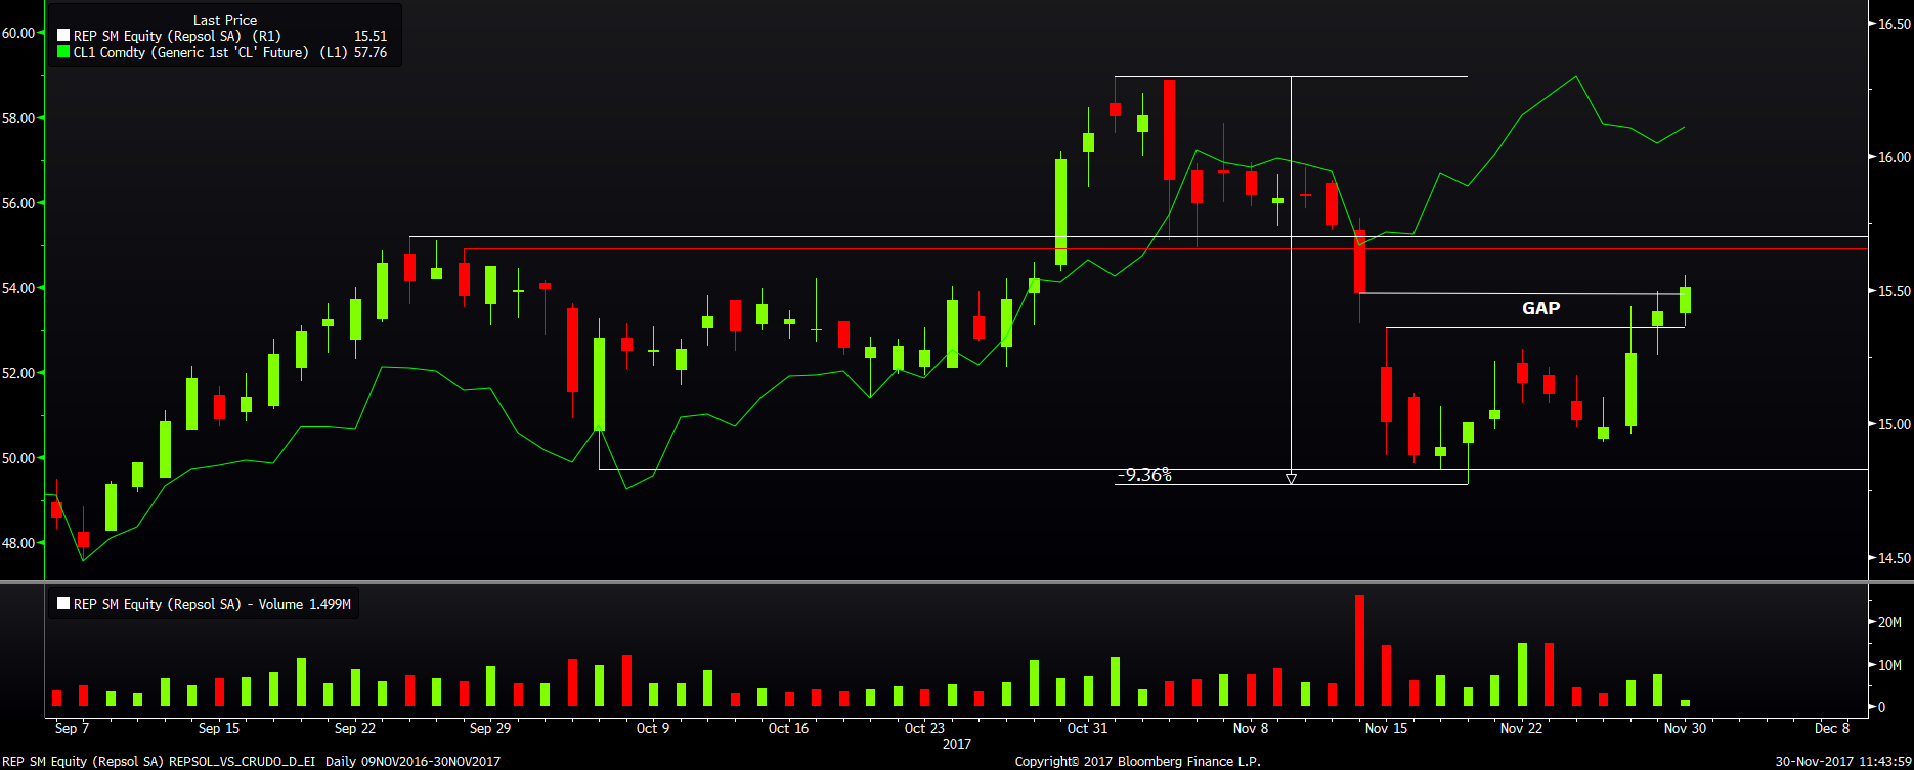The image size is (1914, 770).
Task: Click the 50.00 left axis label
Action: [x=18, y=458]
